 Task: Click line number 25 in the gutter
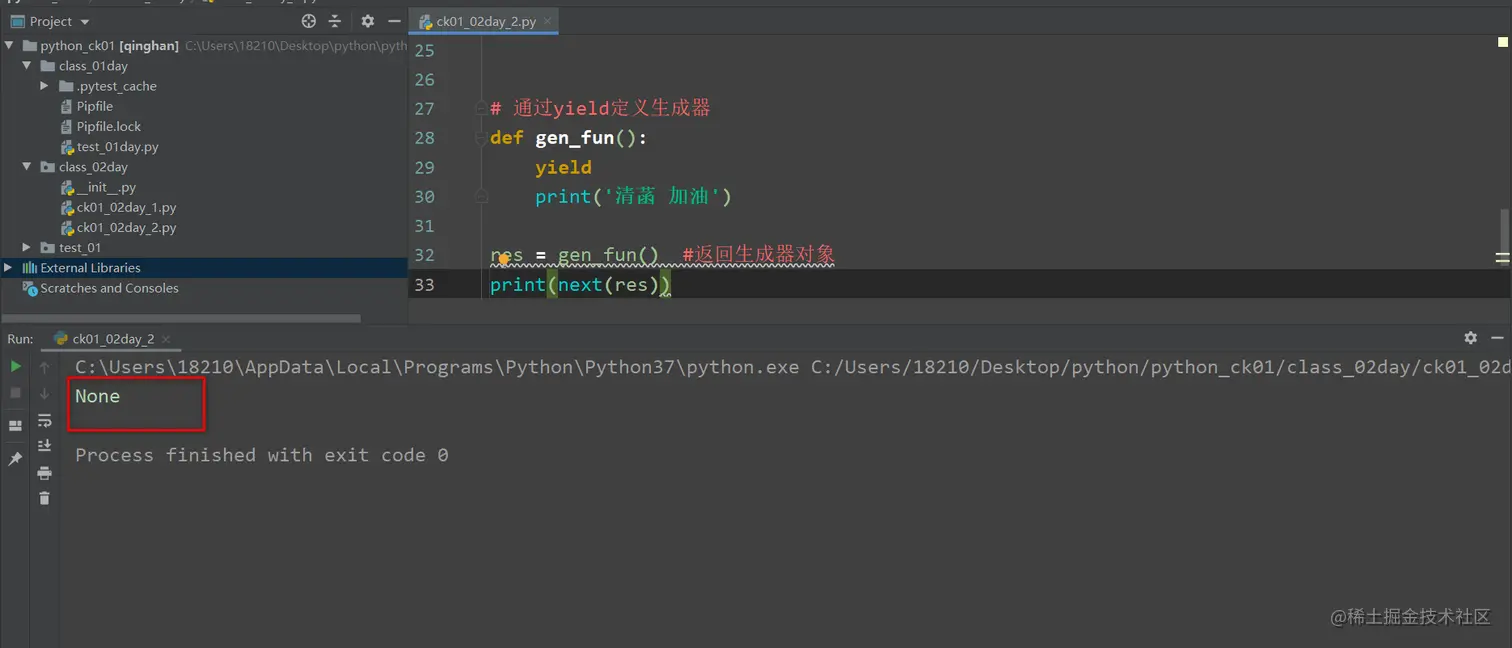[424, 50]
